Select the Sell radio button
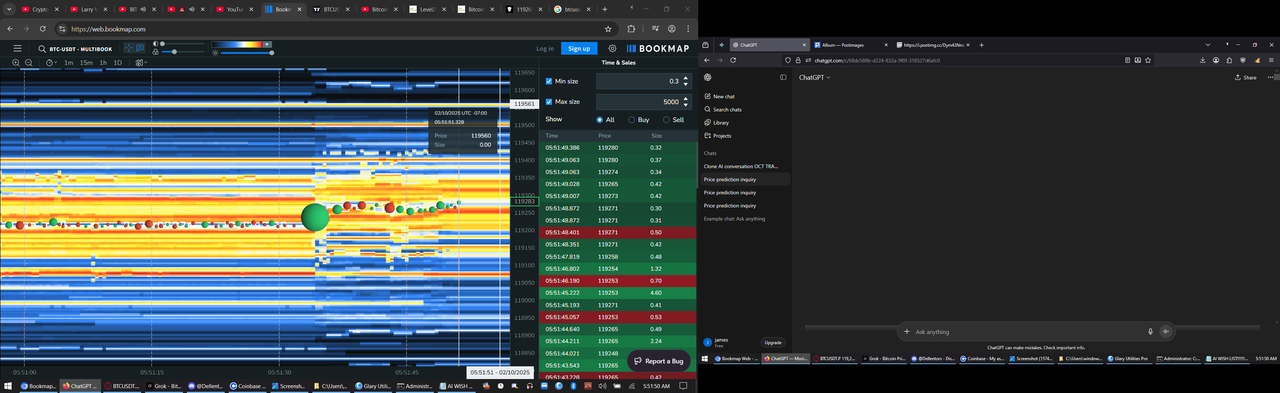Screen dimensions: 1280x393 [x=665, y=119]
